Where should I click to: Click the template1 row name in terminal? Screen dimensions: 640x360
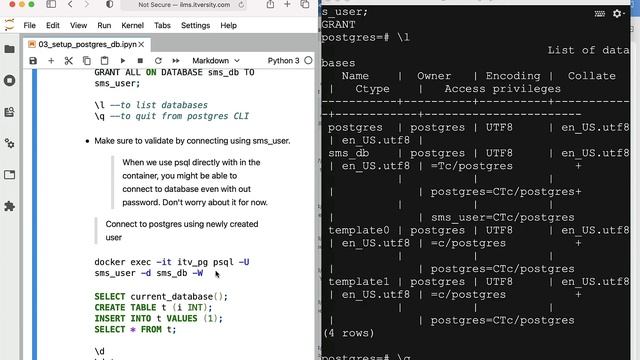359,282
